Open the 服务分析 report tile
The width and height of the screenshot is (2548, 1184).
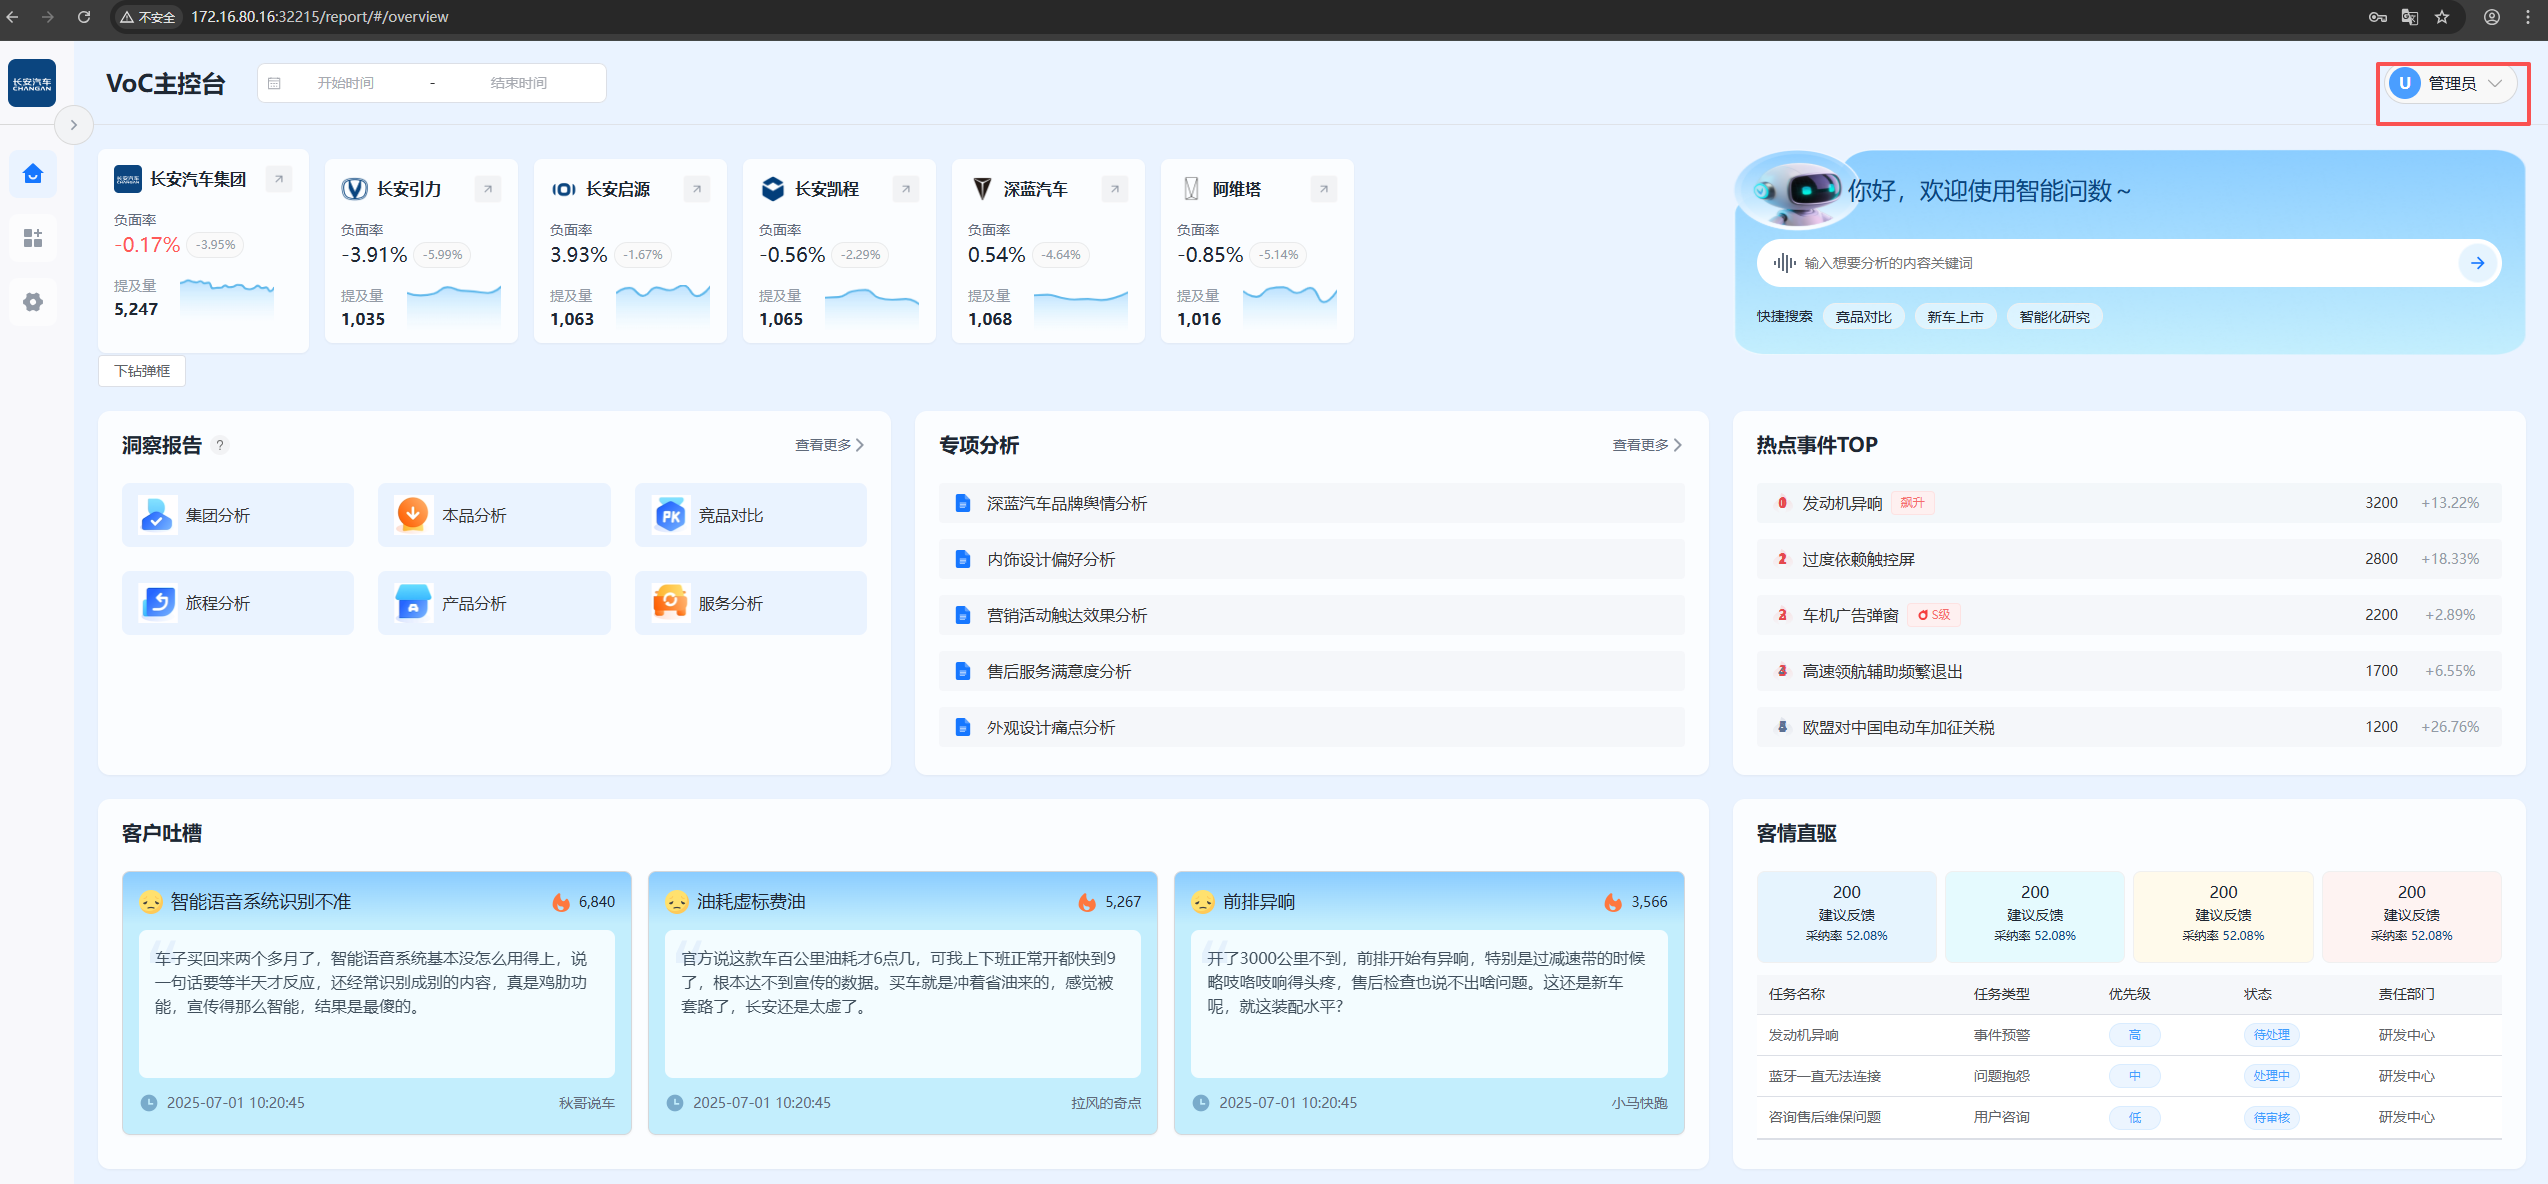coord(751,603)
